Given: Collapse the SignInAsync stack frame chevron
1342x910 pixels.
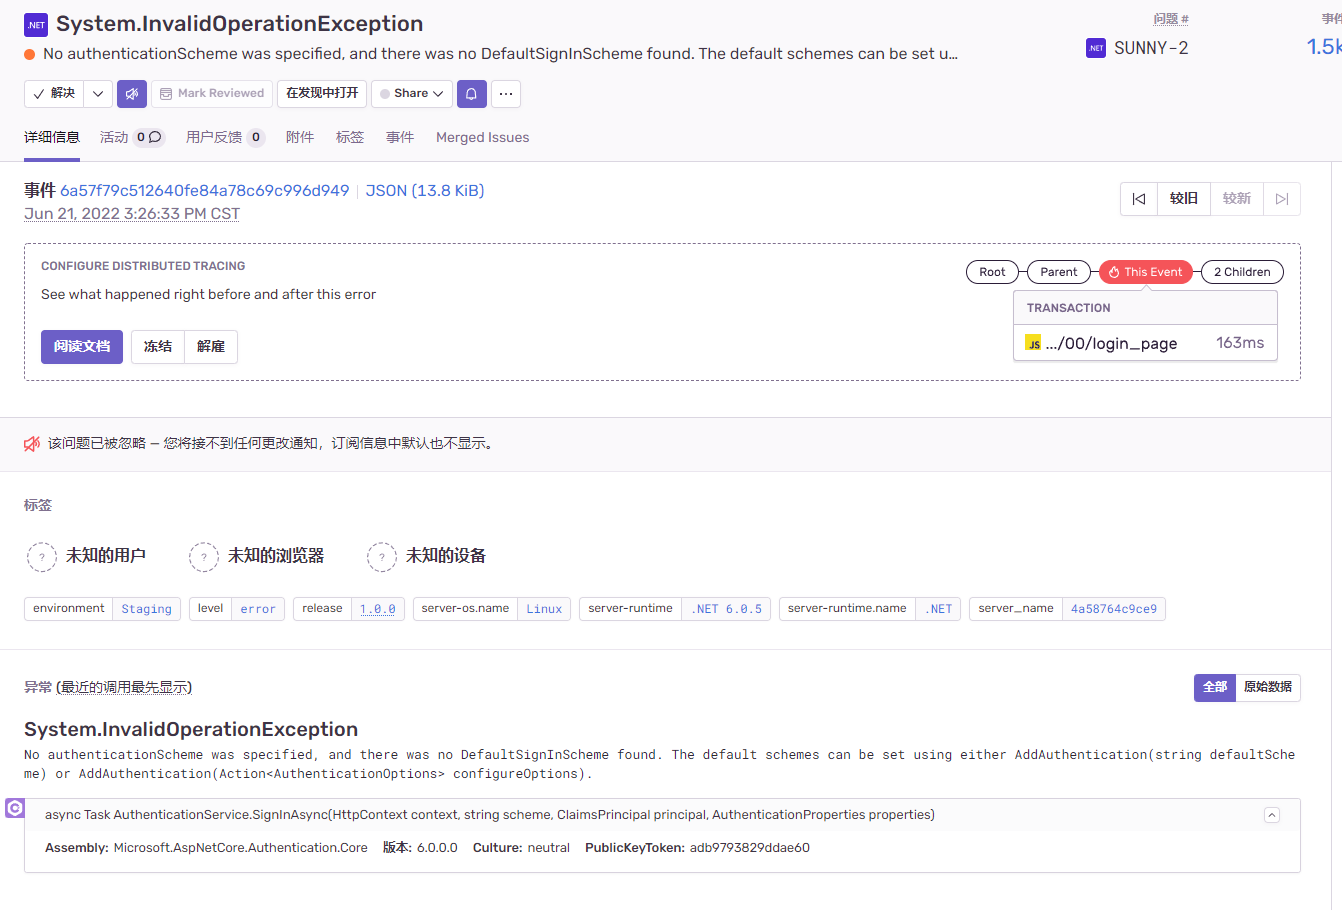Looking at the screenshot, I should pyautogui.click(x=1272, y=815).
